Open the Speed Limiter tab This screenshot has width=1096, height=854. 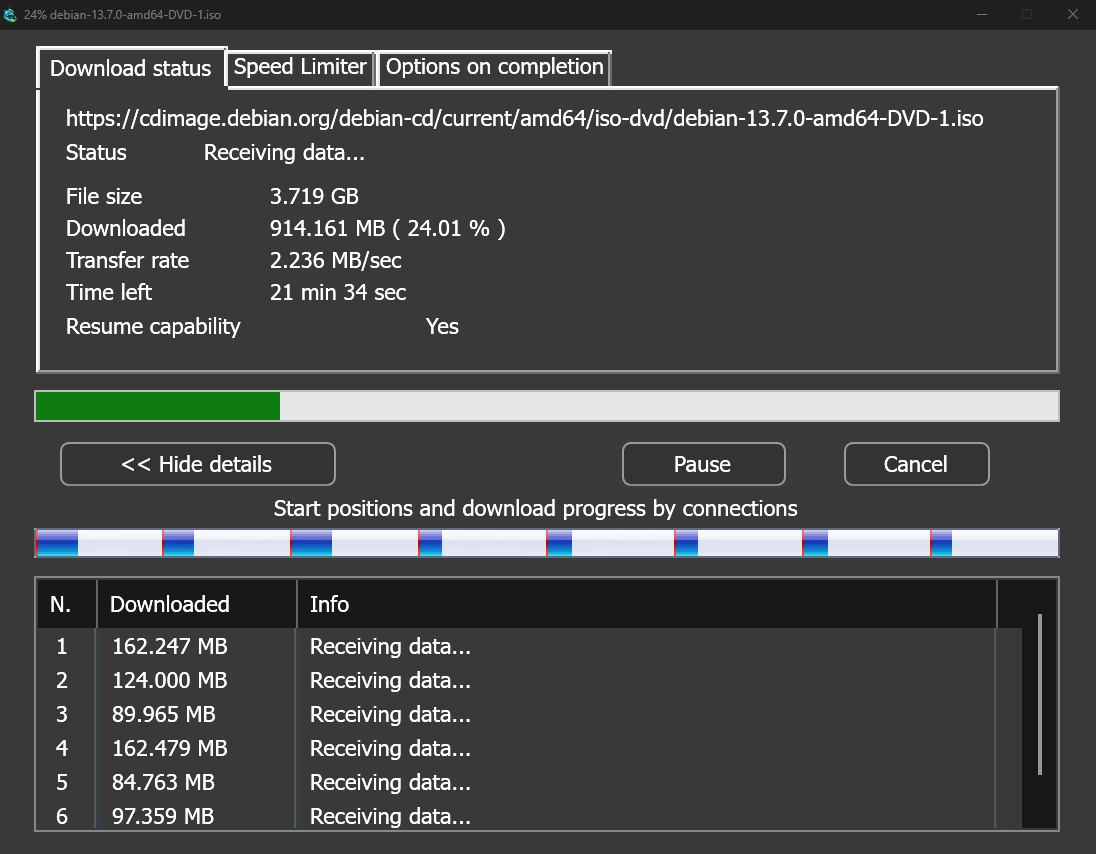pyautogui.click(x=300, y=67)
